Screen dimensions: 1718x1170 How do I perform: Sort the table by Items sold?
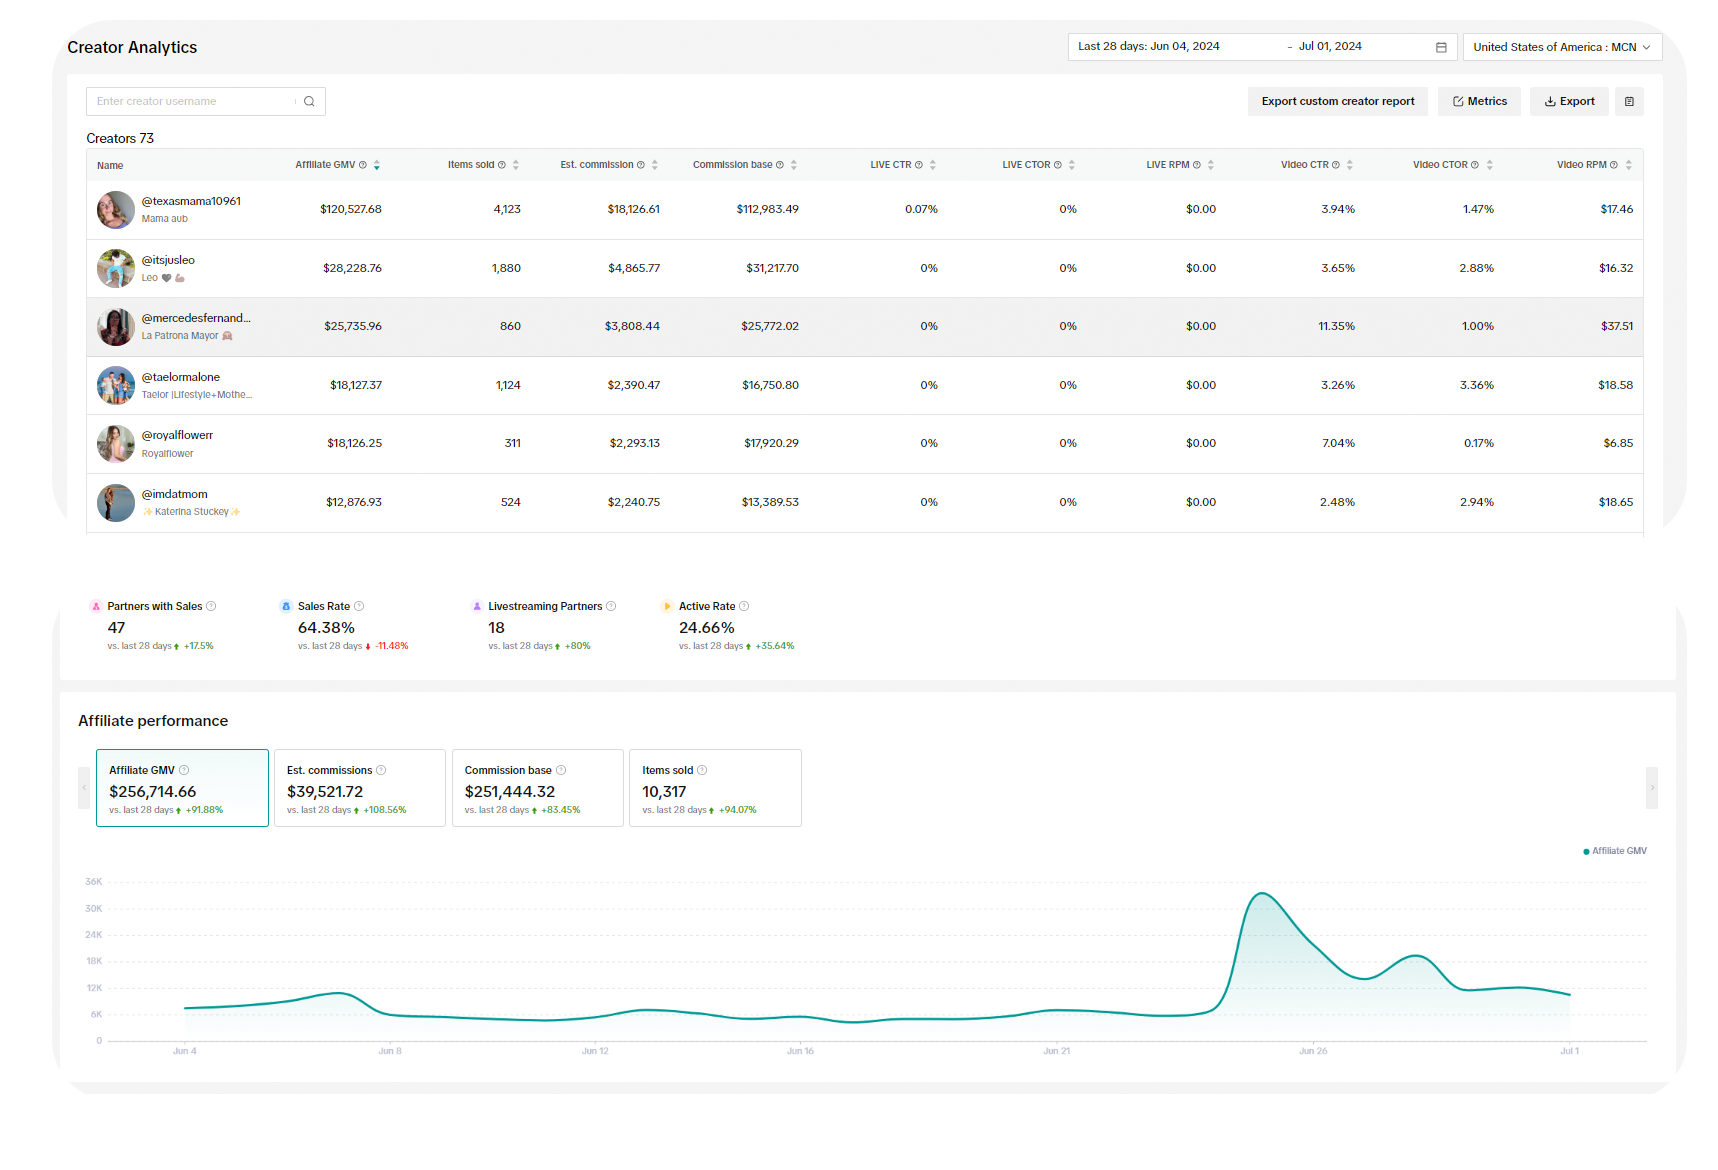coord(516,165)
